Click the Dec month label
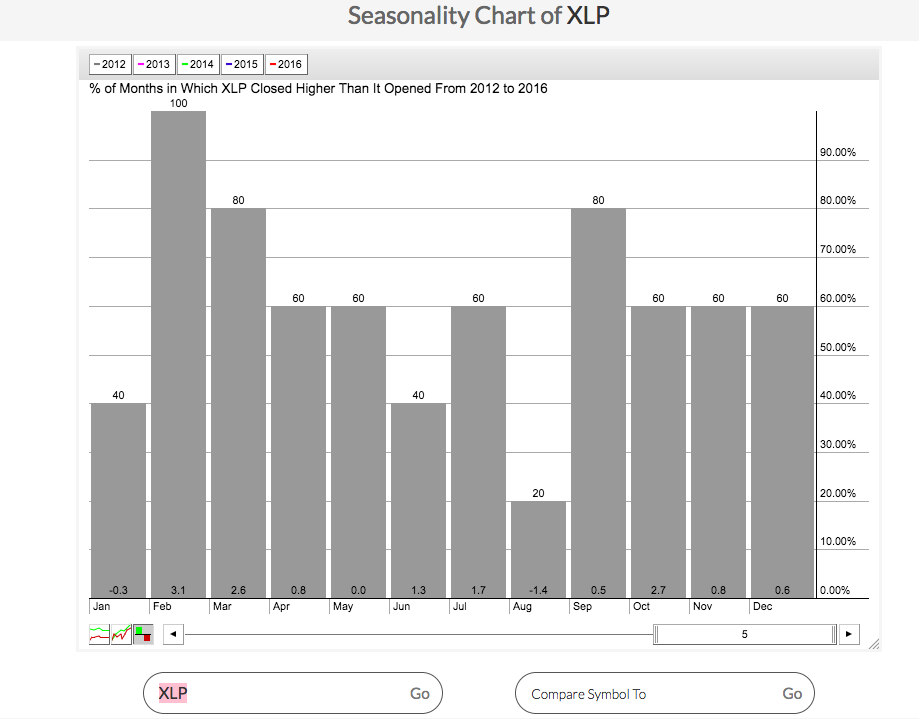The image size is (919, 719). coord(763,606)
